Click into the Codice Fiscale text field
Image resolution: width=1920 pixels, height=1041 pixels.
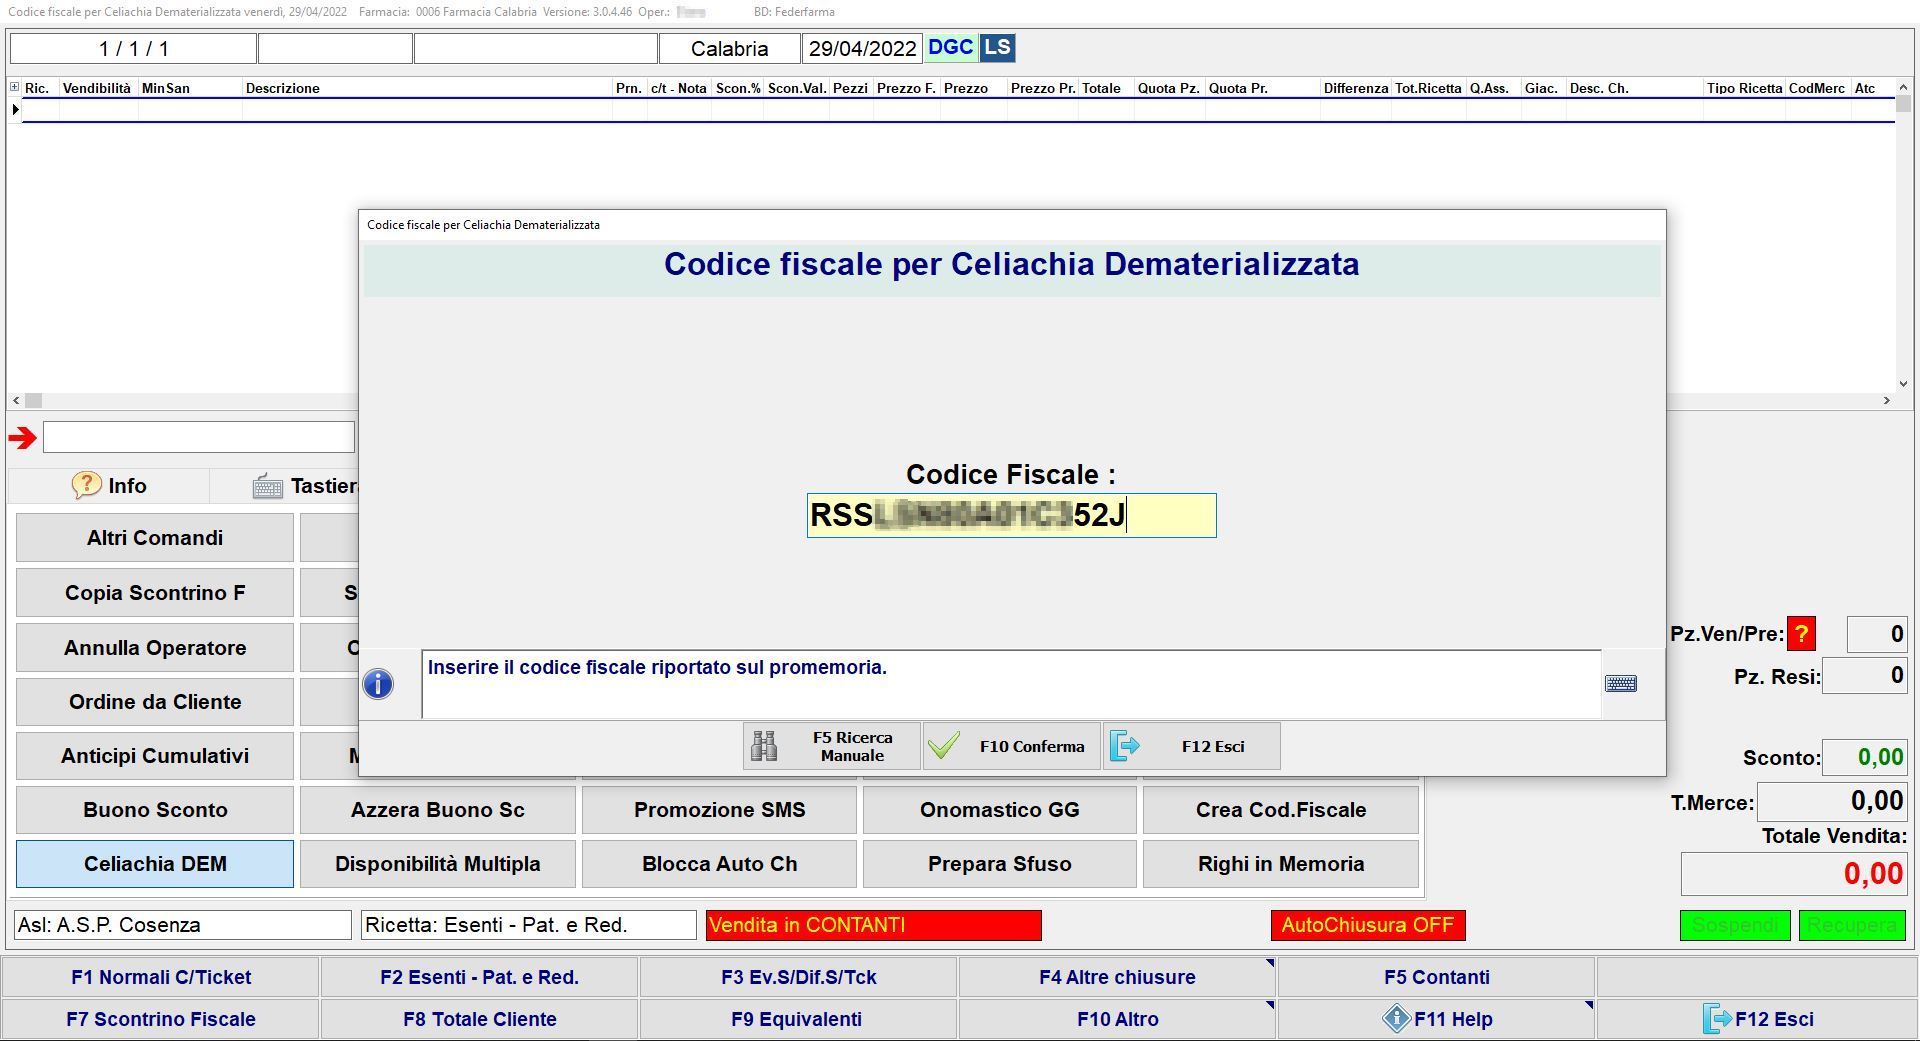pyautogui.click(x=1011, y=516)
